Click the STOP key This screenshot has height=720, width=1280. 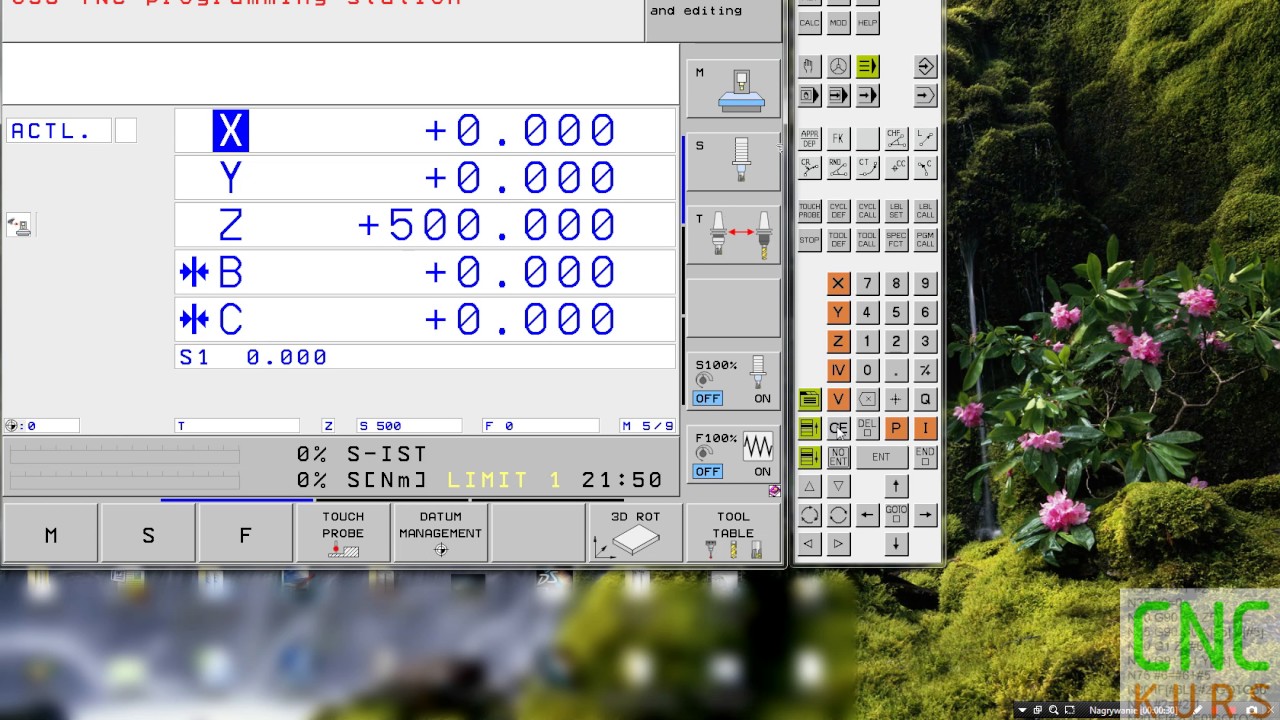tap(809, 240)
